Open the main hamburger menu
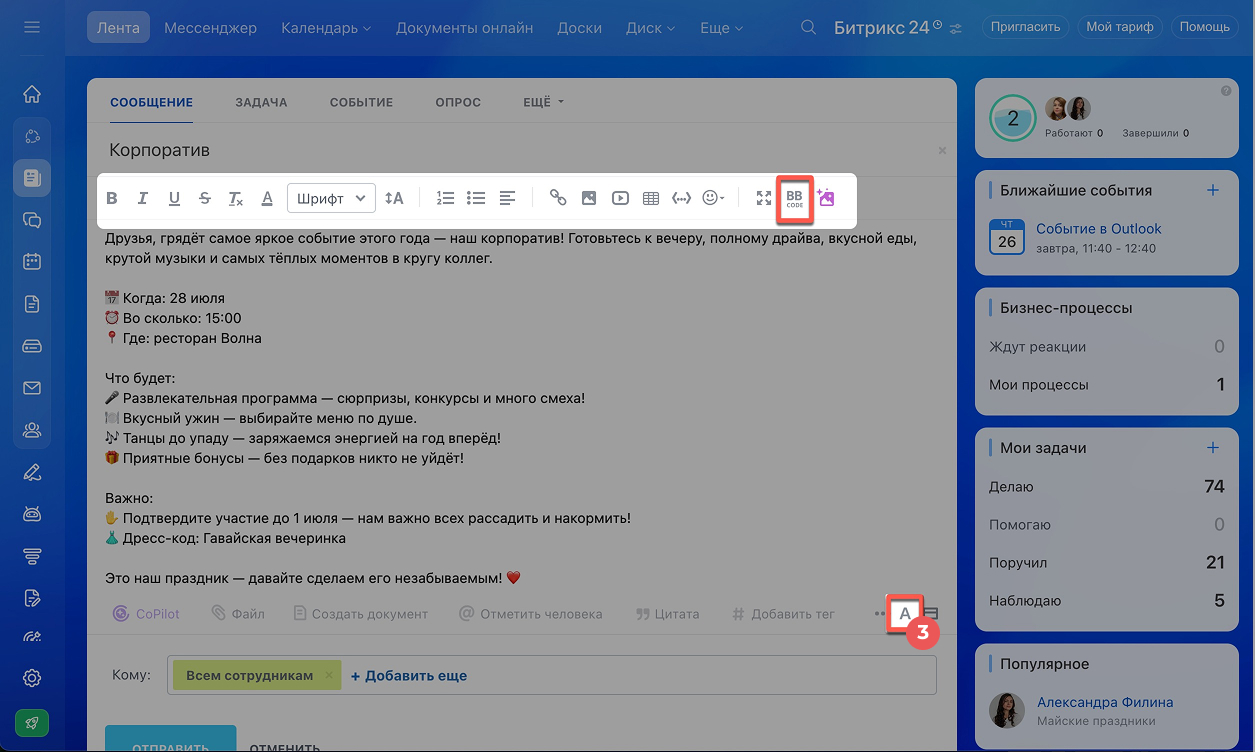The image size is (1255, 752). (x=32, y=27)
